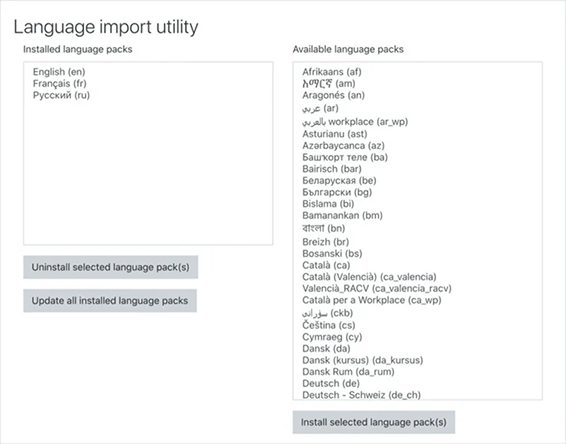This screenshot has height=444, width=566.
Task: Pick Cymraeg (cy) in available packs
Action: [332, 337]
